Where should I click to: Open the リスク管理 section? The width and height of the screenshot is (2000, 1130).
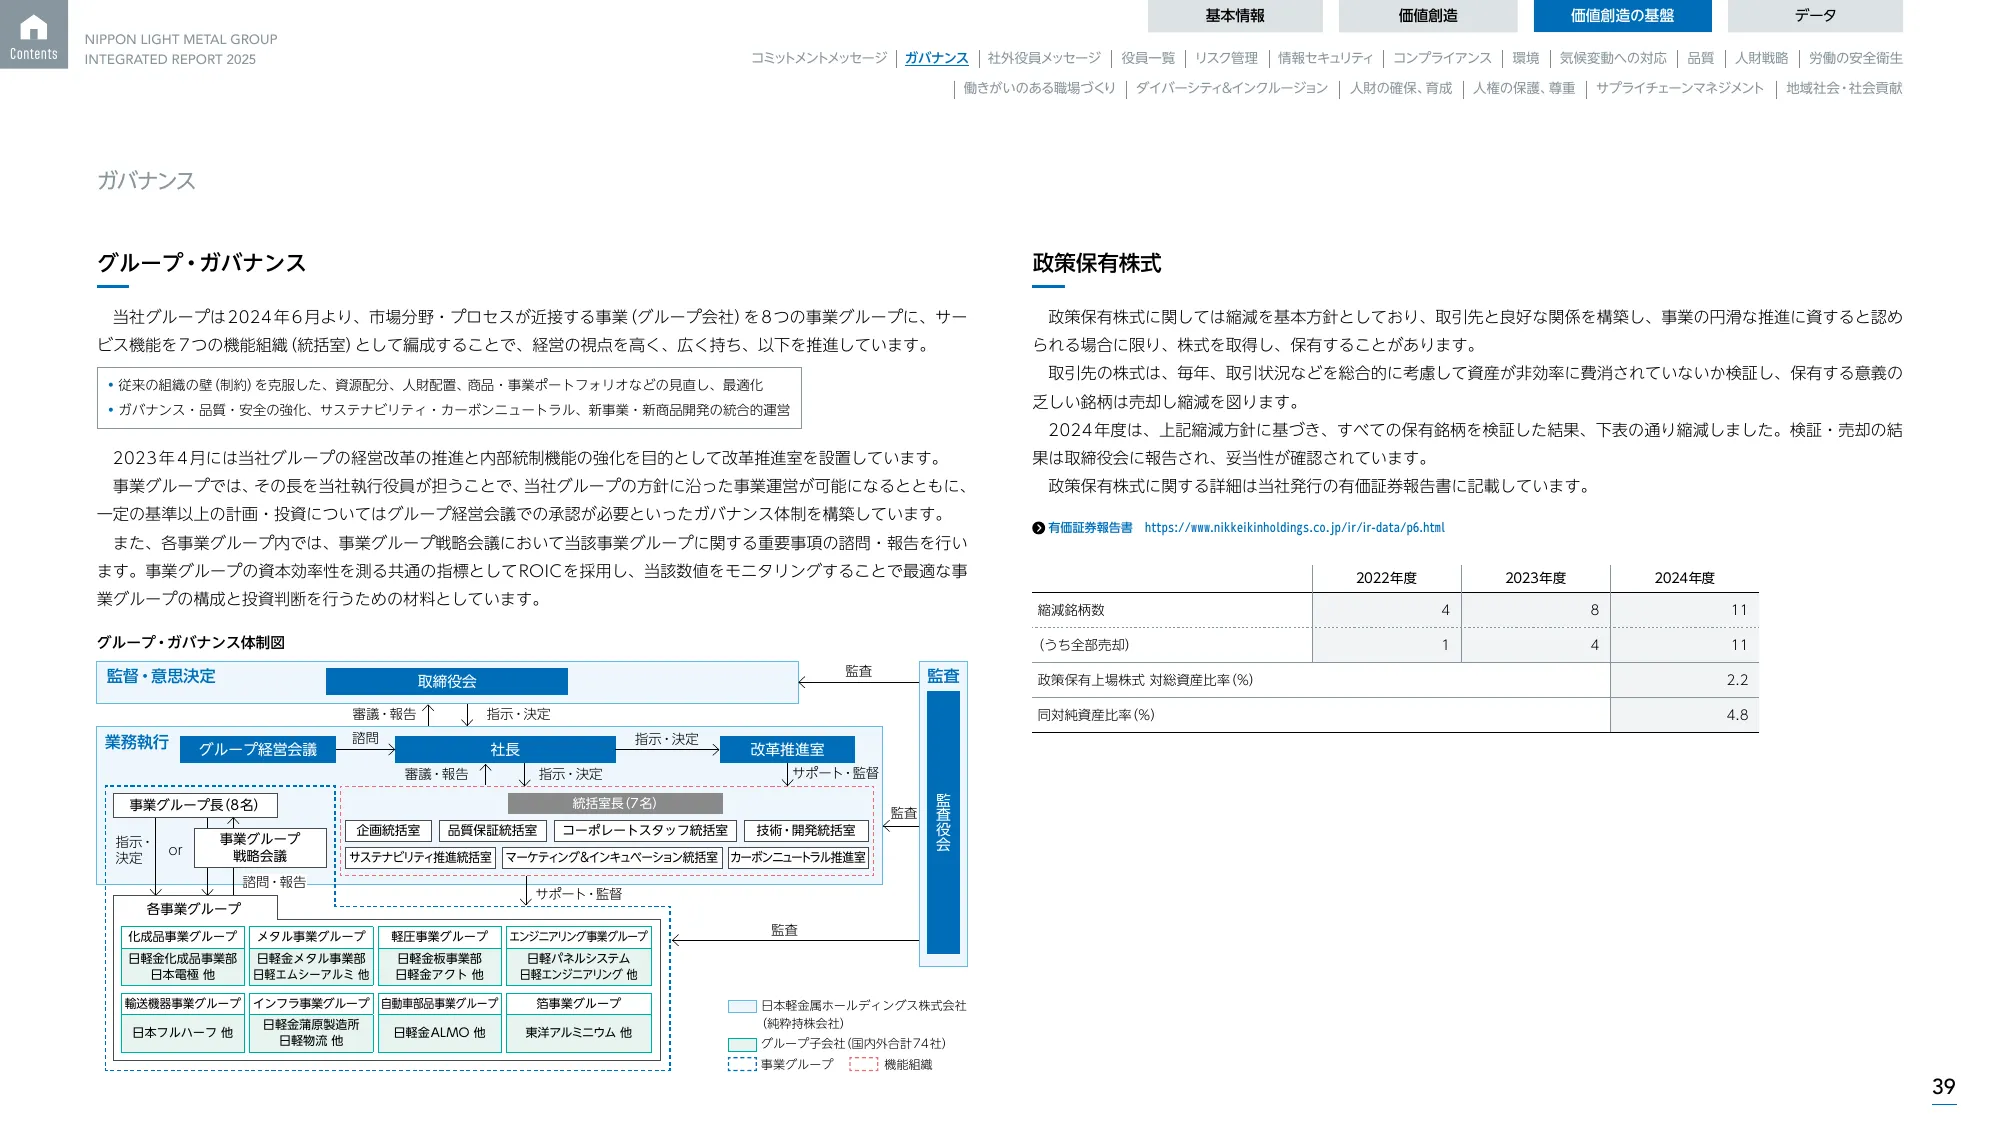pos(1226,58)
